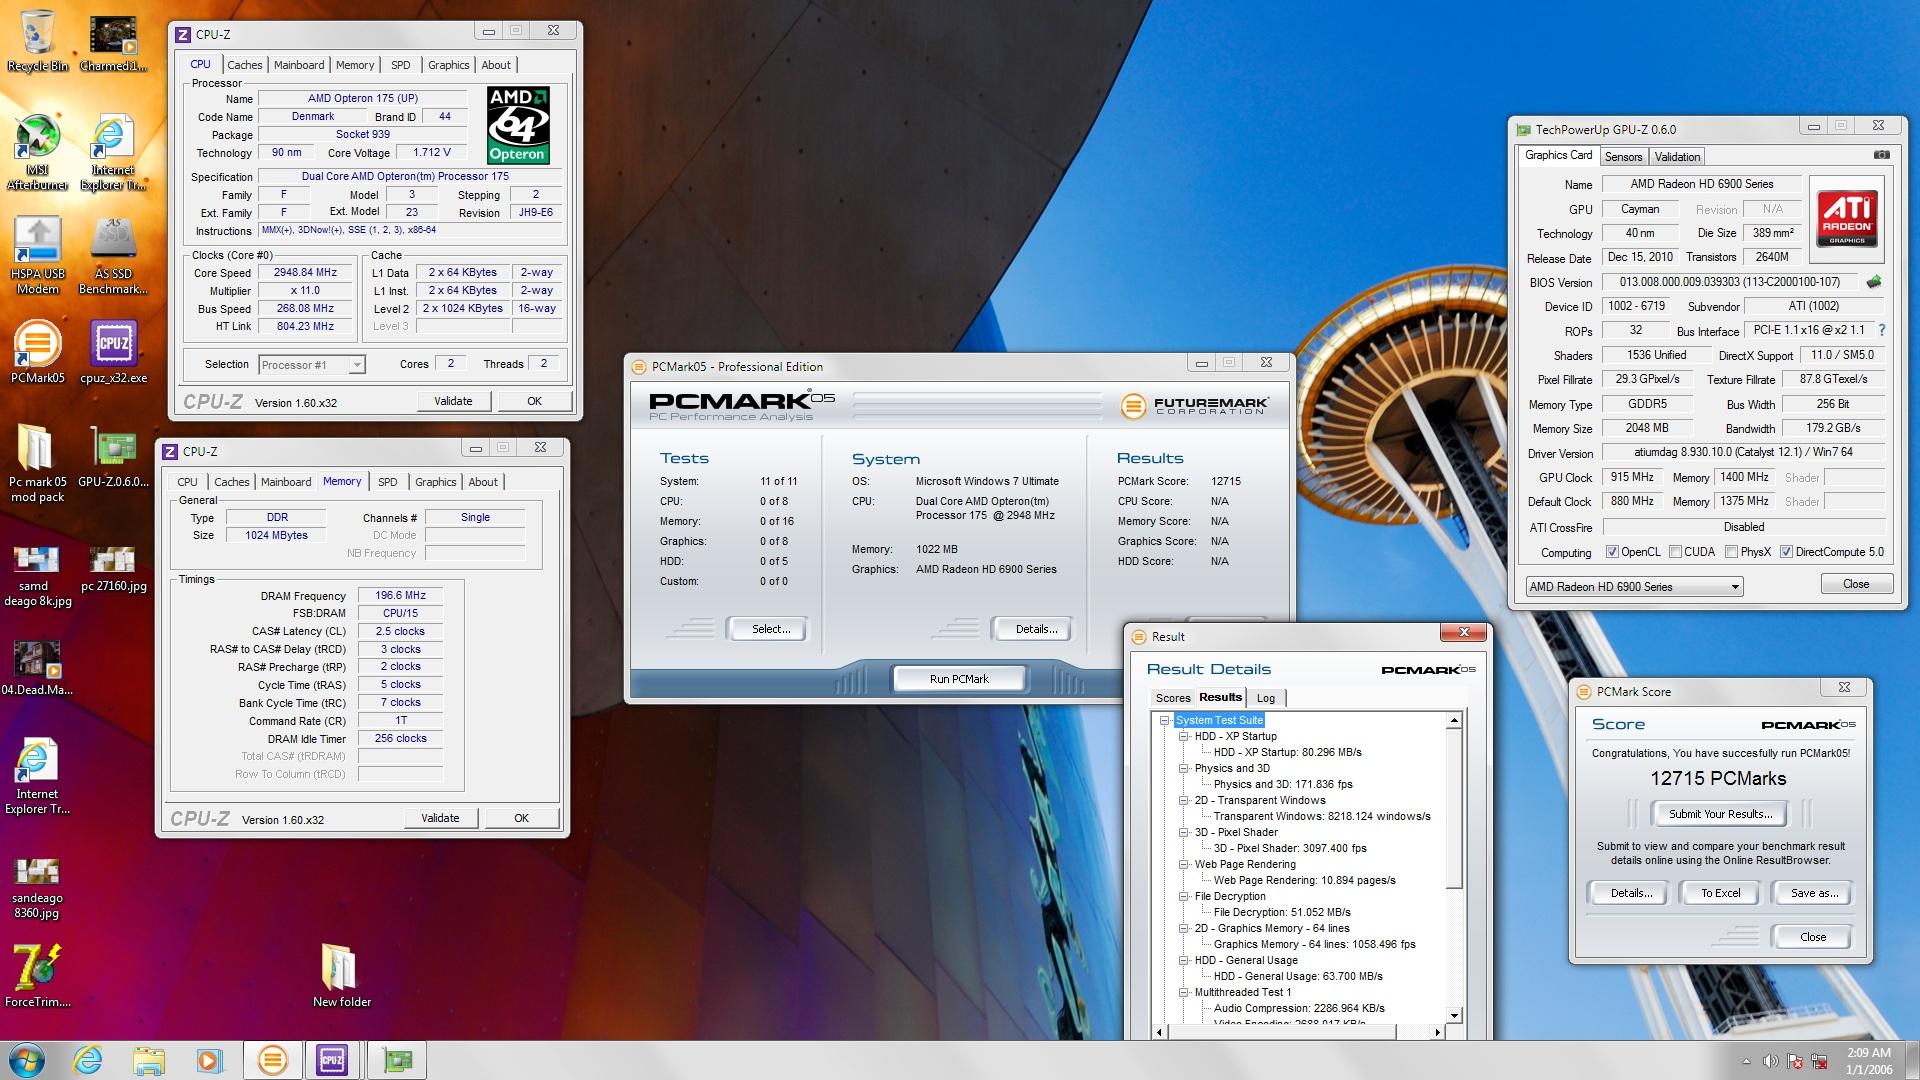The image size is (1920, 1080).
Task: Open the Processor #1 selection dropdown
Action: pos(311,365)
